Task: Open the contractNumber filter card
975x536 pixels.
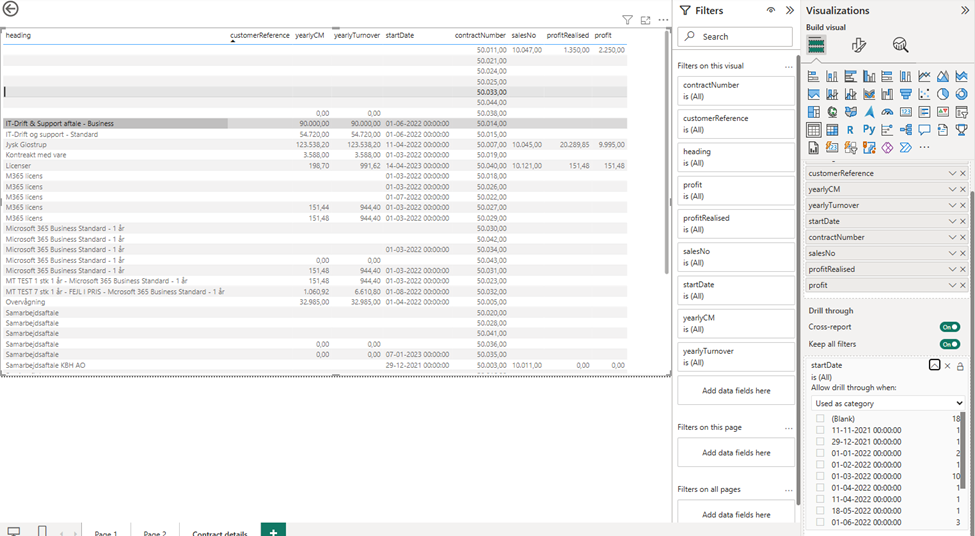Action: [736, 91]
